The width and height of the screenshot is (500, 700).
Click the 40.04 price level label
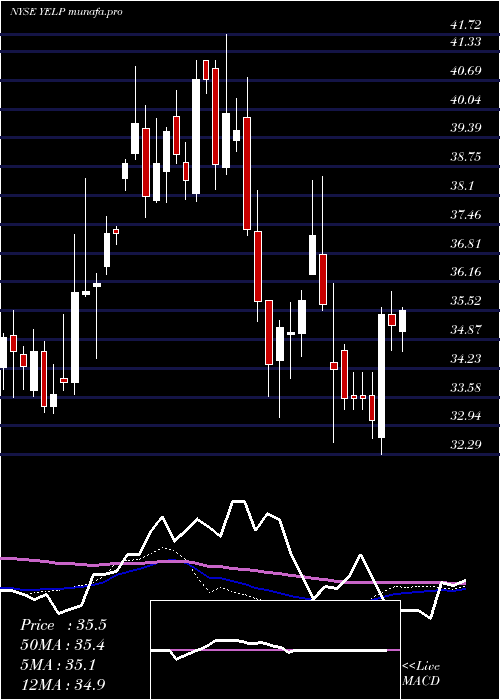coord(466,100)
